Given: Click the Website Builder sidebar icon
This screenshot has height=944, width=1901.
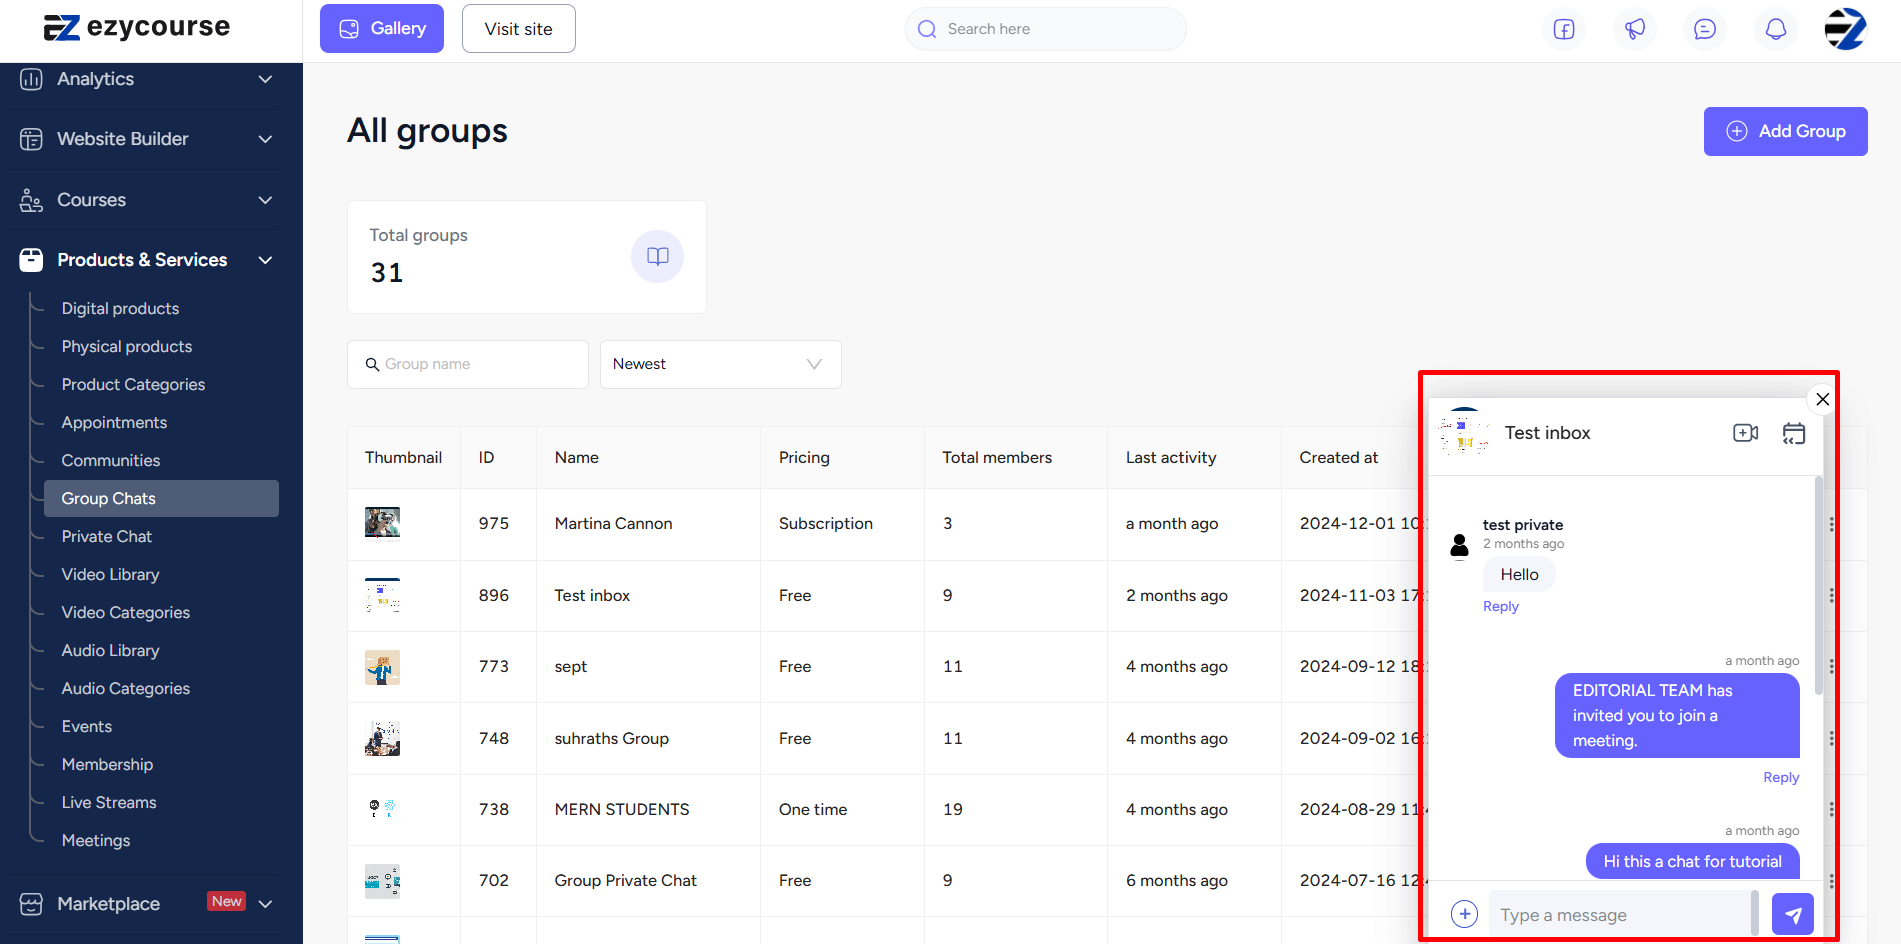Looking at the screenshot, I should [31, 139].
